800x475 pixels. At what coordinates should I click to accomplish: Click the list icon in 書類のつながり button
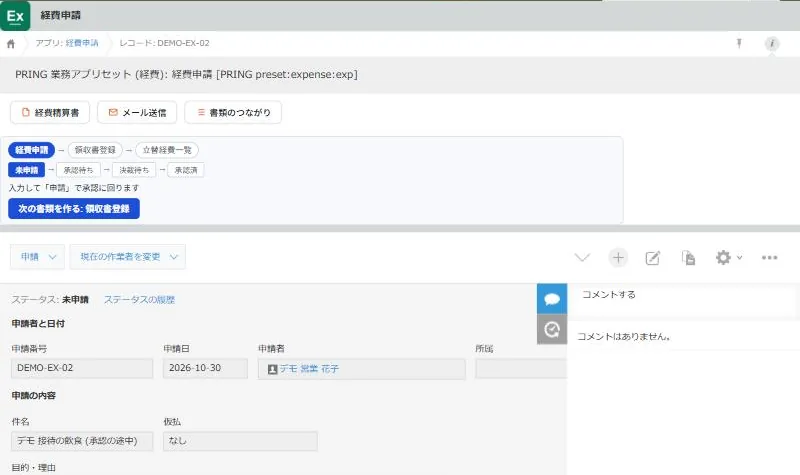pos(201,112)
